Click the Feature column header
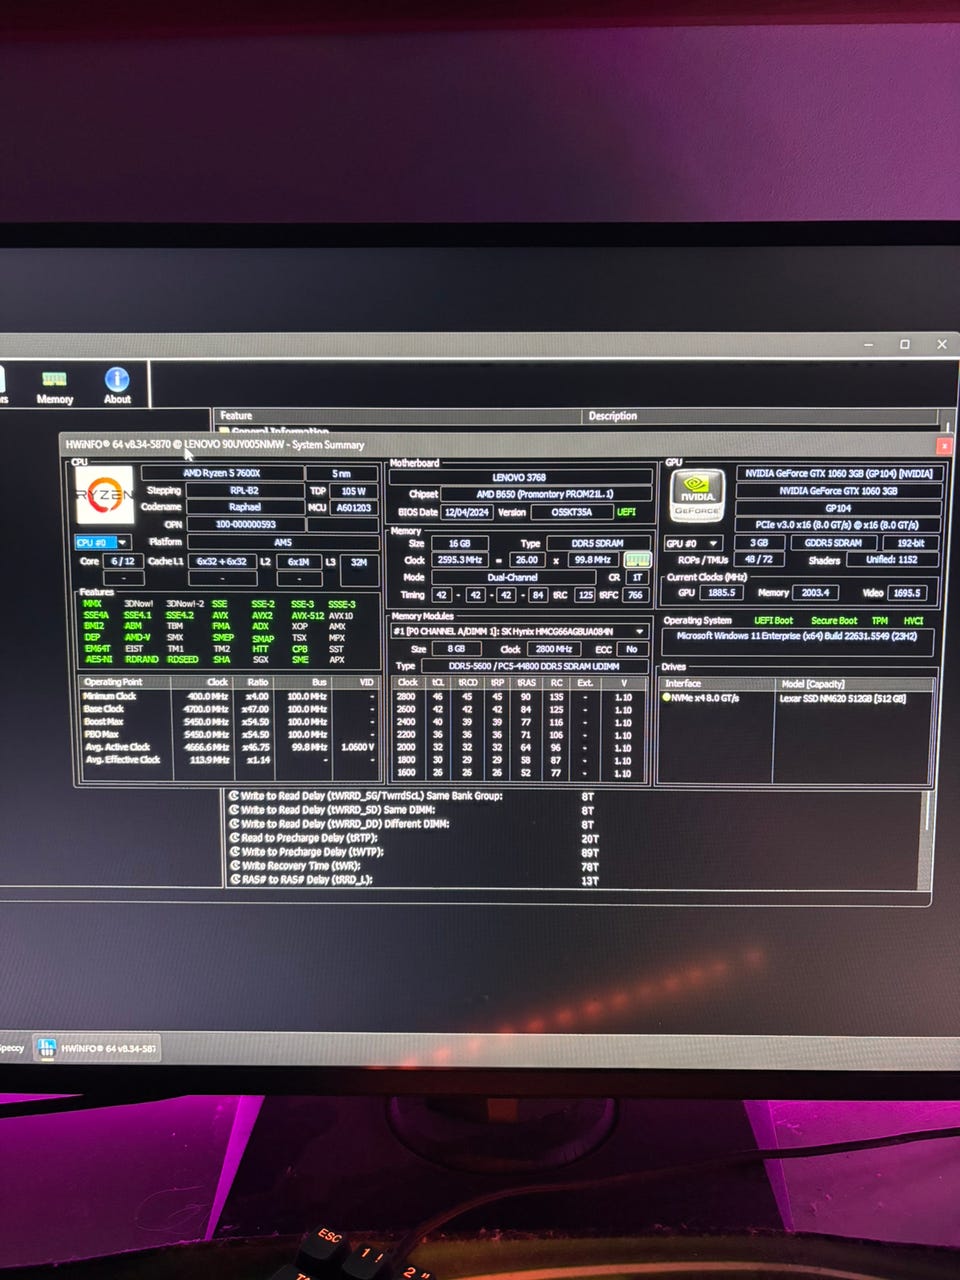Image resolution: width=960 pixels, height=1280 pixels. (398, 416)
